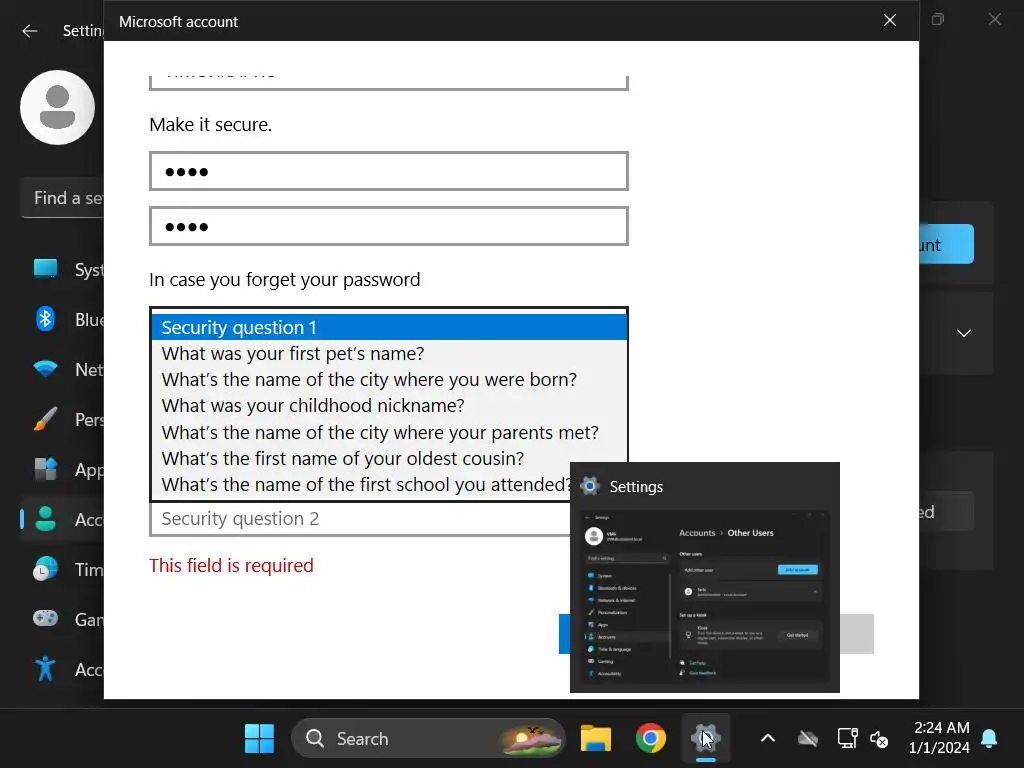This screenshot has height=768, width=1024.
Task: Click the Settings window restore button
Action: (938, 20)
